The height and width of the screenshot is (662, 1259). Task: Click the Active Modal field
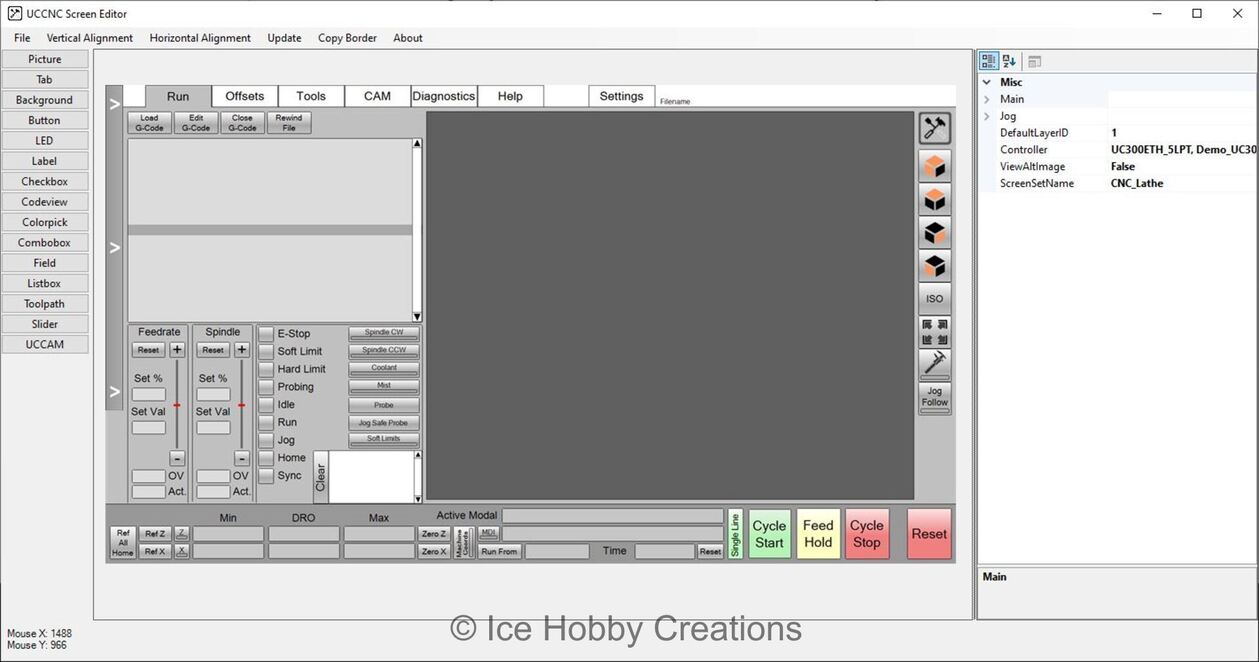pos(612,516)
